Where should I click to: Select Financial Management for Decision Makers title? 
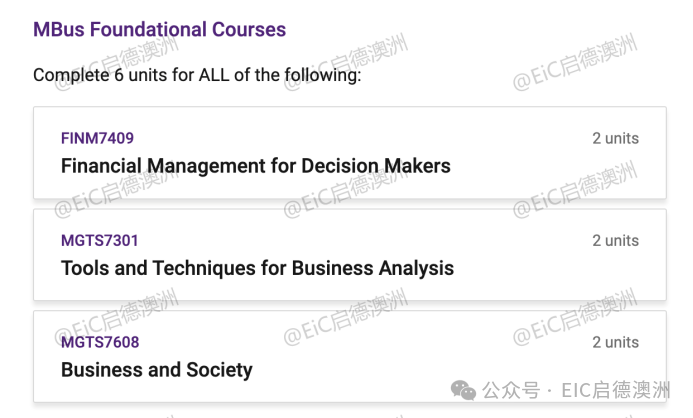[x=255, y=166]
